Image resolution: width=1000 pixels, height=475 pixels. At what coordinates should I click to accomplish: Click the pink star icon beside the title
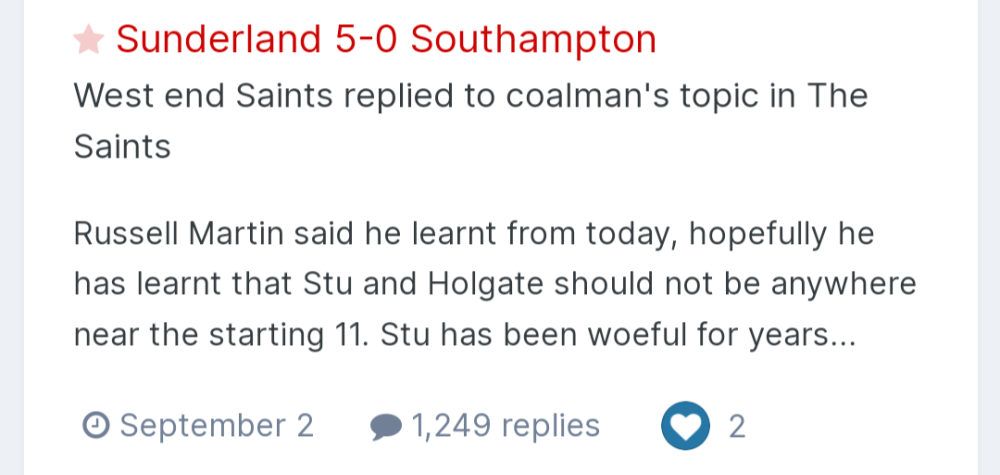point(88,40)
